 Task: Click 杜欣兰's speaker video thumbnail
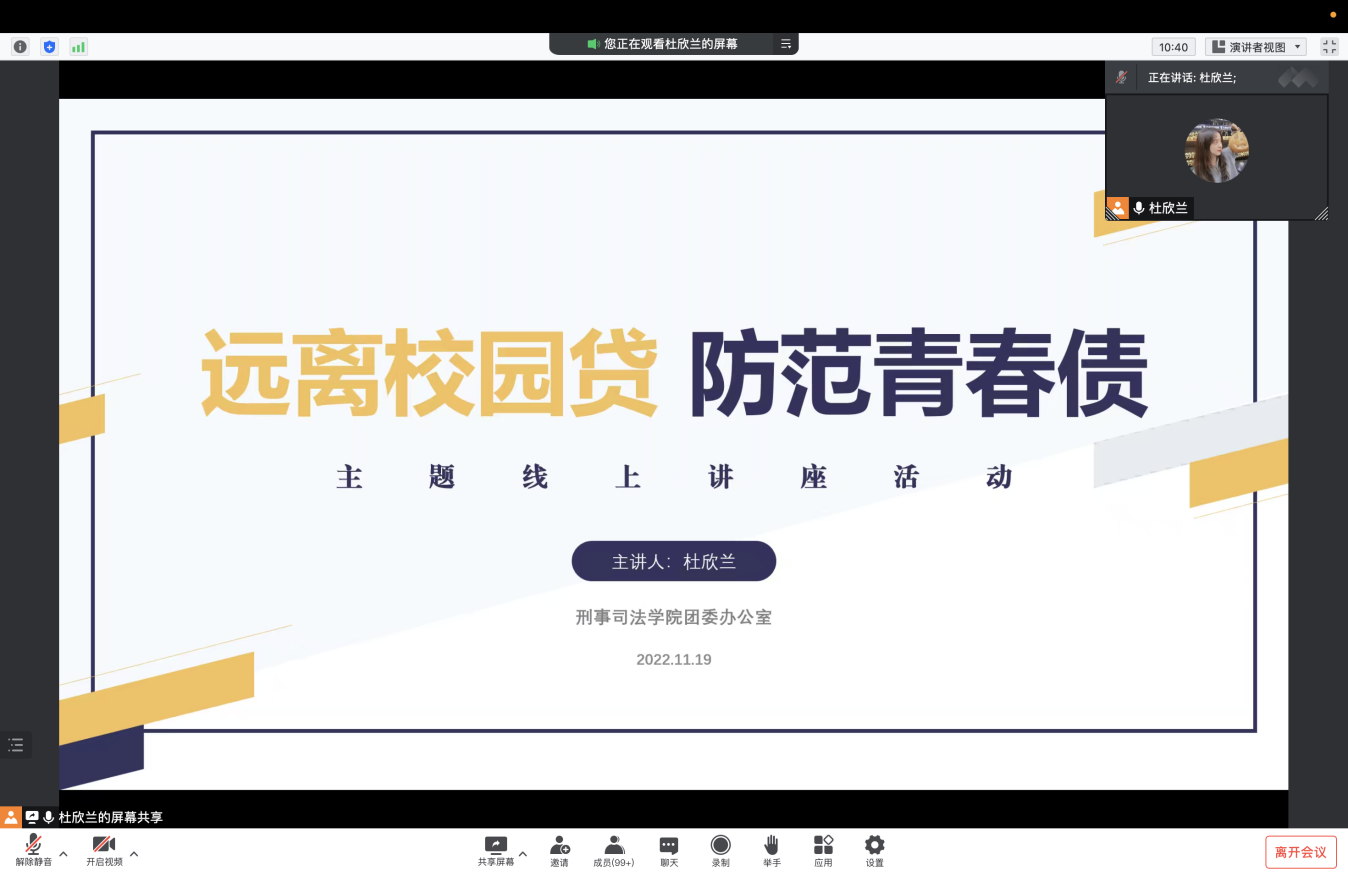[1216, 151]
